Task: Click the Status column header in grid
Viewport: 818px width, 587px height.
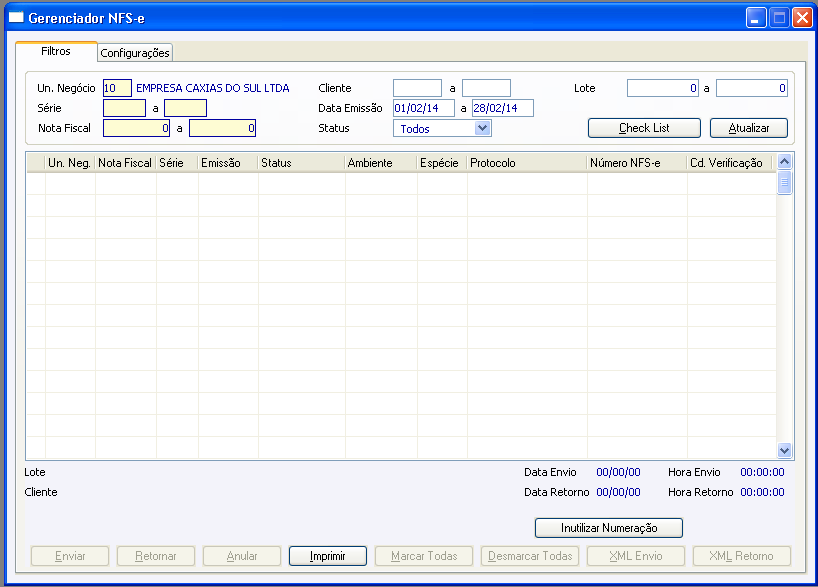Action: tap(302, 163)
